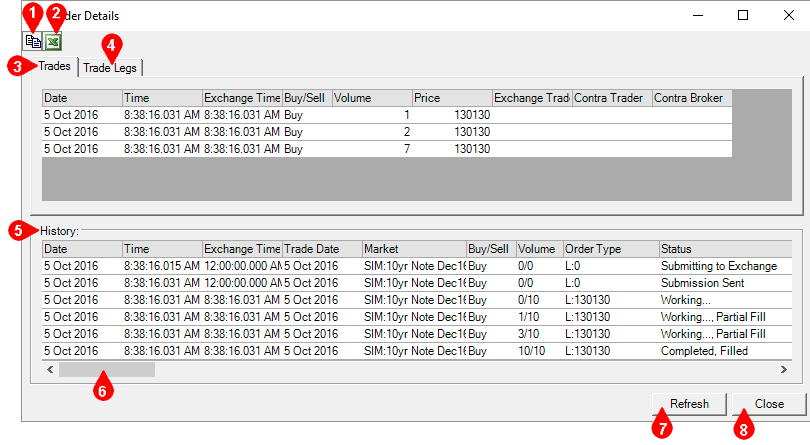Click the Contra Broker column header
810x445 pixels.
(690, 98)
